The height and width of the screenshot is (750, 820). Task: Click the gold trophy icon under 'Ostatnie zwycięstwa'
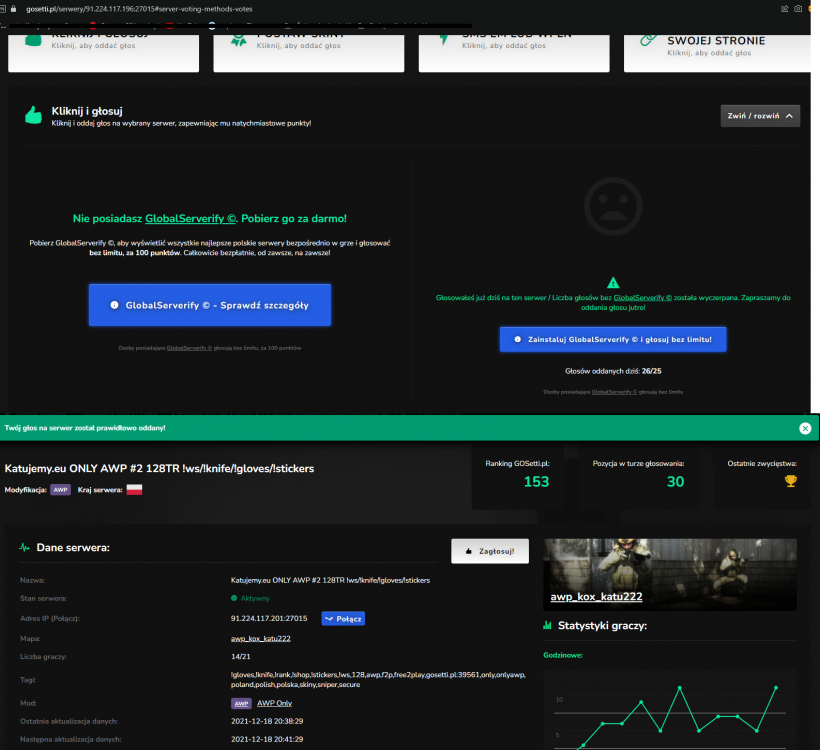(x=791, y=481)
